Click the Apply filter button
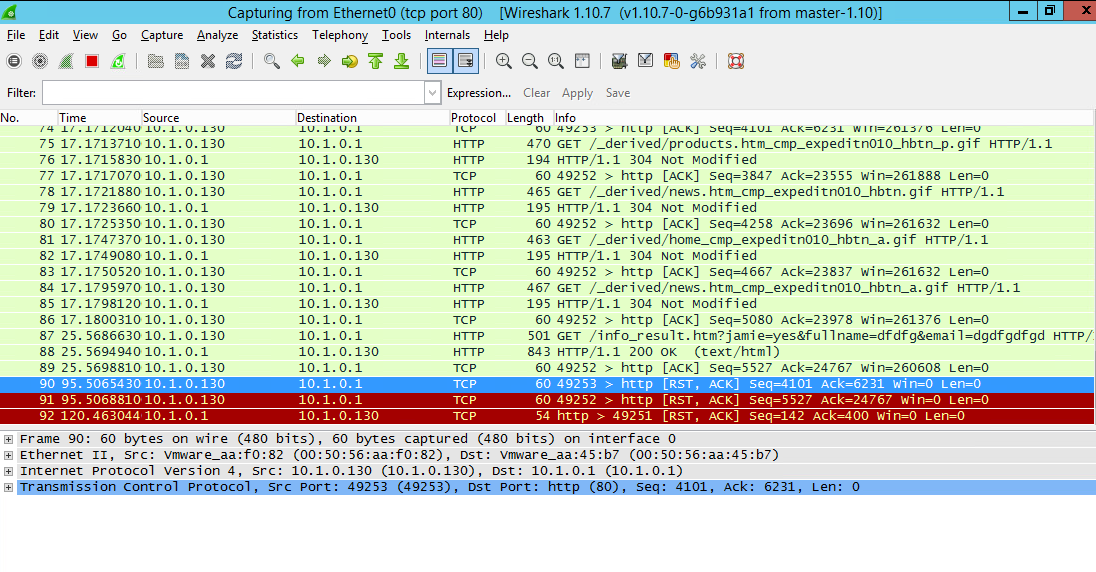This screenshot has height=572, width=1096. click(577, 93)
